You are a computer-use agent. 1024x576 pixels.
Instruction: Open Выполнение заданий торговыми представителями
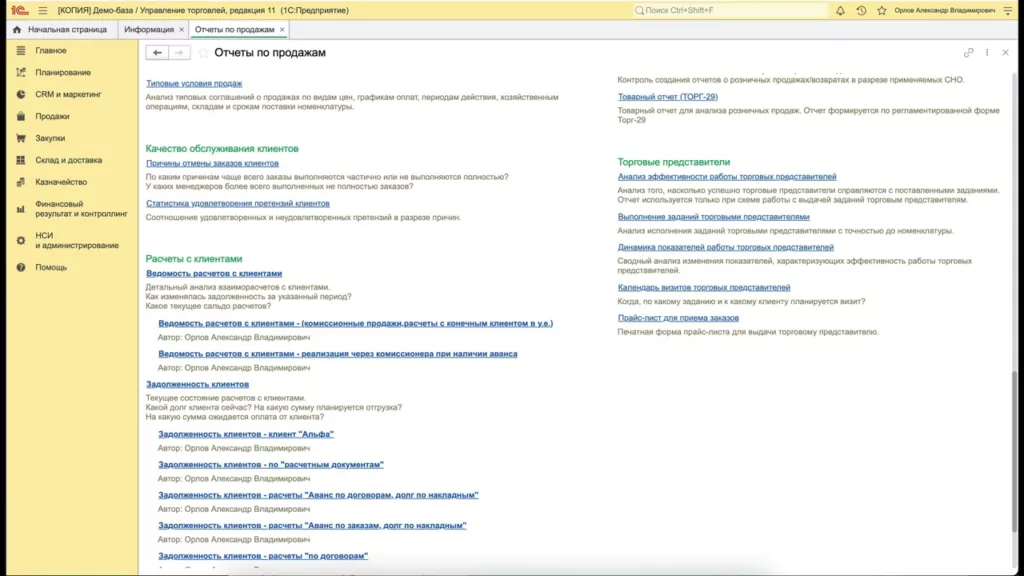click(713, 217)
